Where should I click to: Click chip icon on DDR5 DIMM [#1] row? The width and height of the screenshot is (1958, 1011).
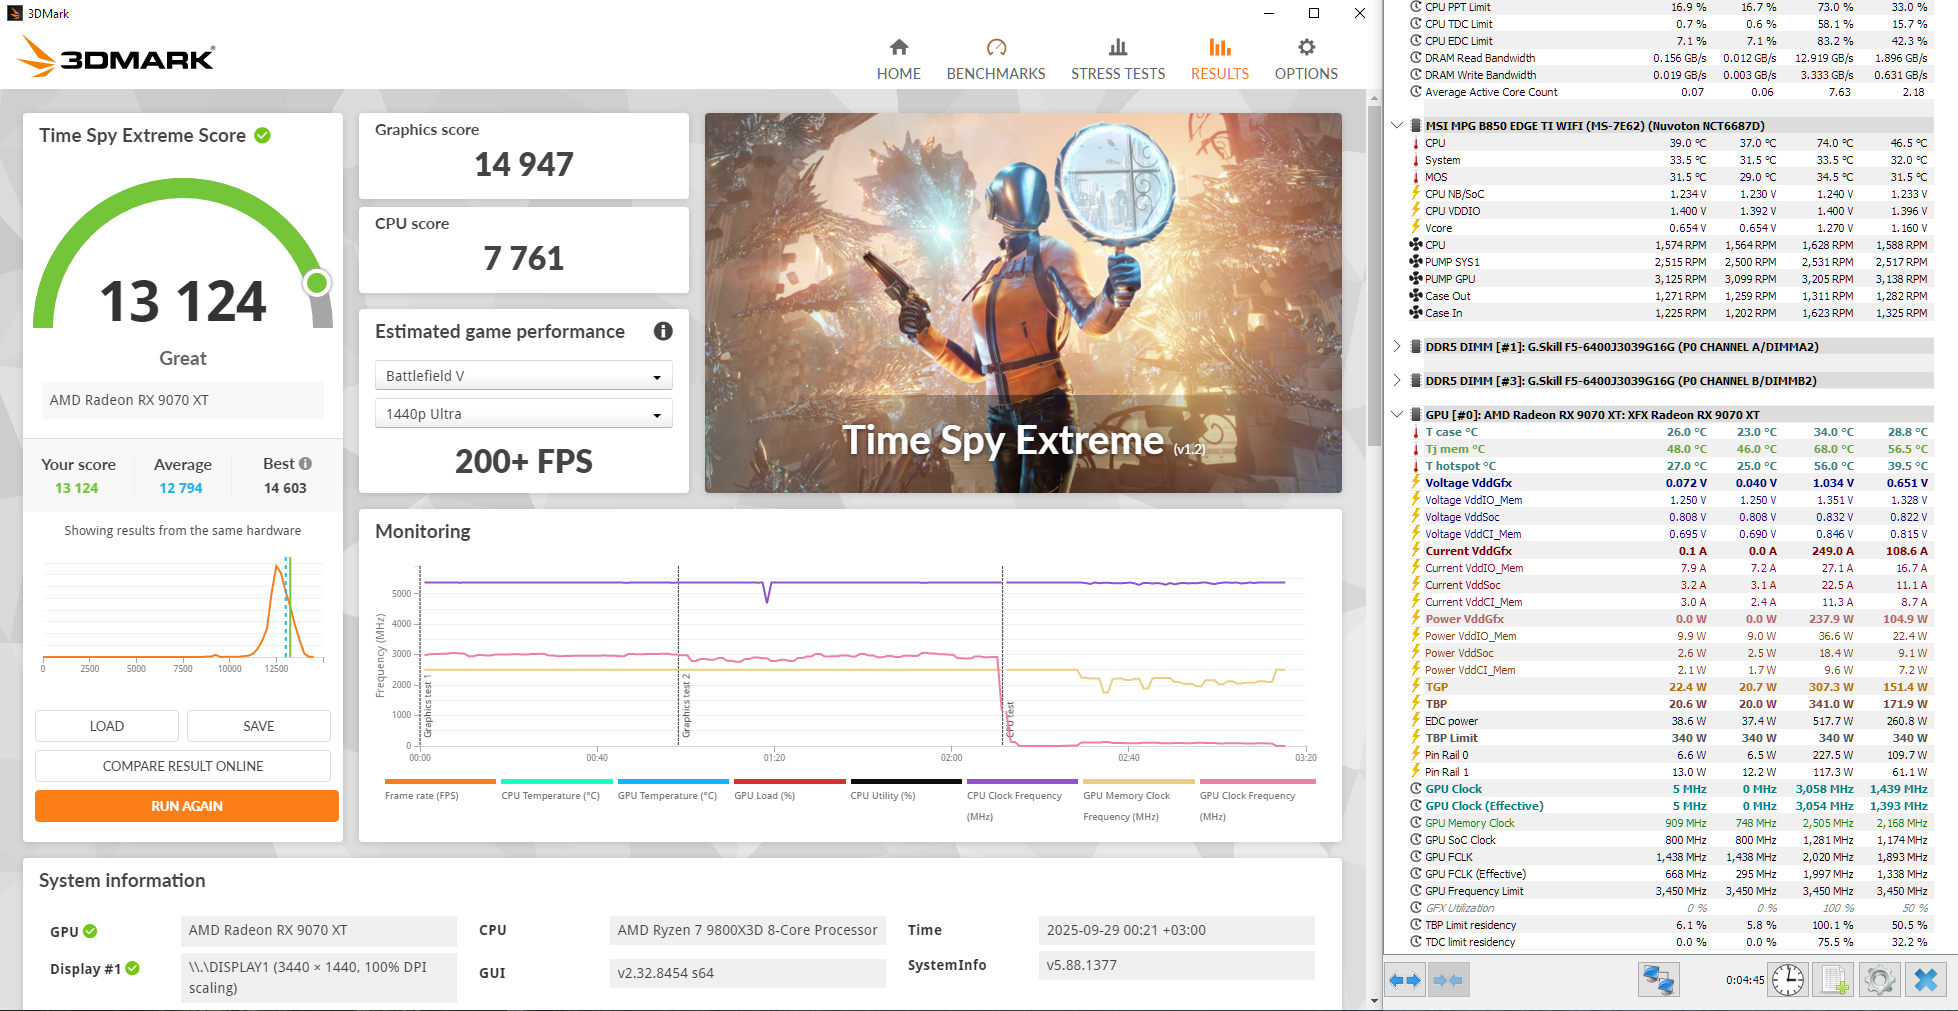coord(1416,347)
